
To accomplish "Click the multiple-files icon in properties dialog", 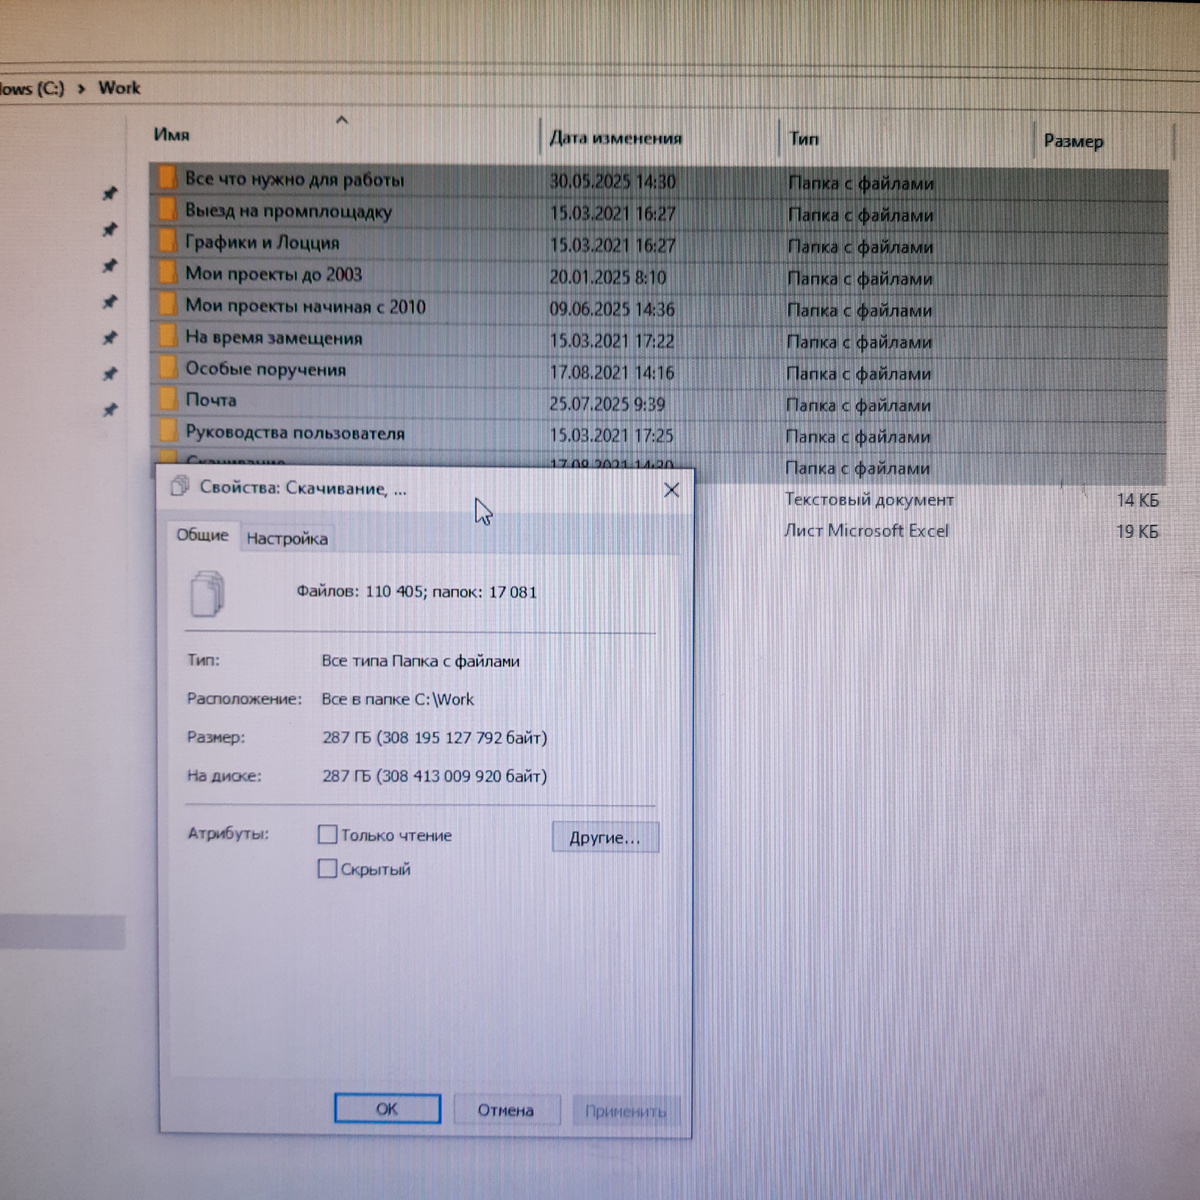I will coord(207,593).
